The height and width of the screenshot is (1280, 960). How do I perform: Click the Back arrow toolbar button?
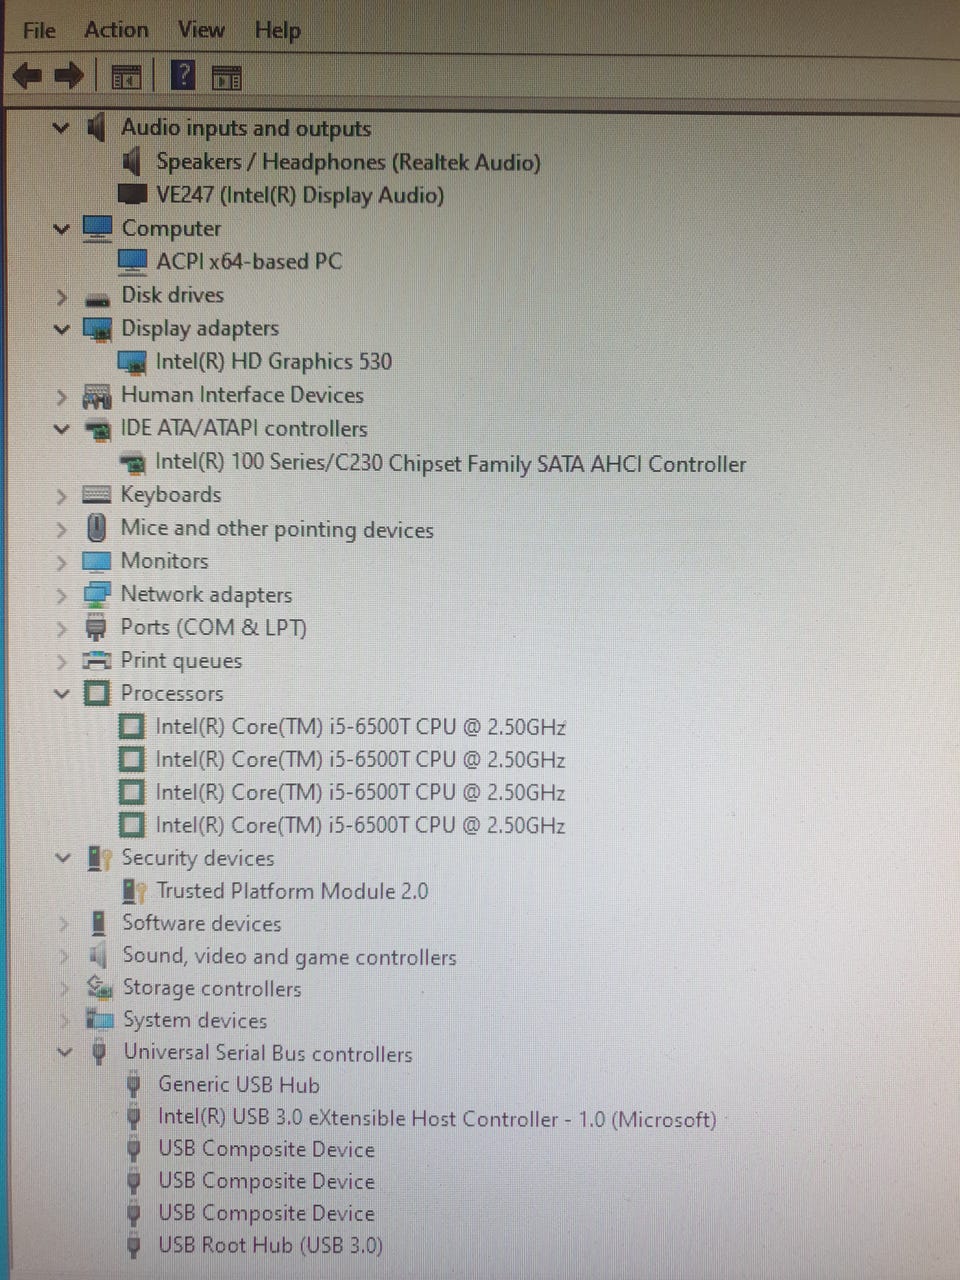(27, 76)
